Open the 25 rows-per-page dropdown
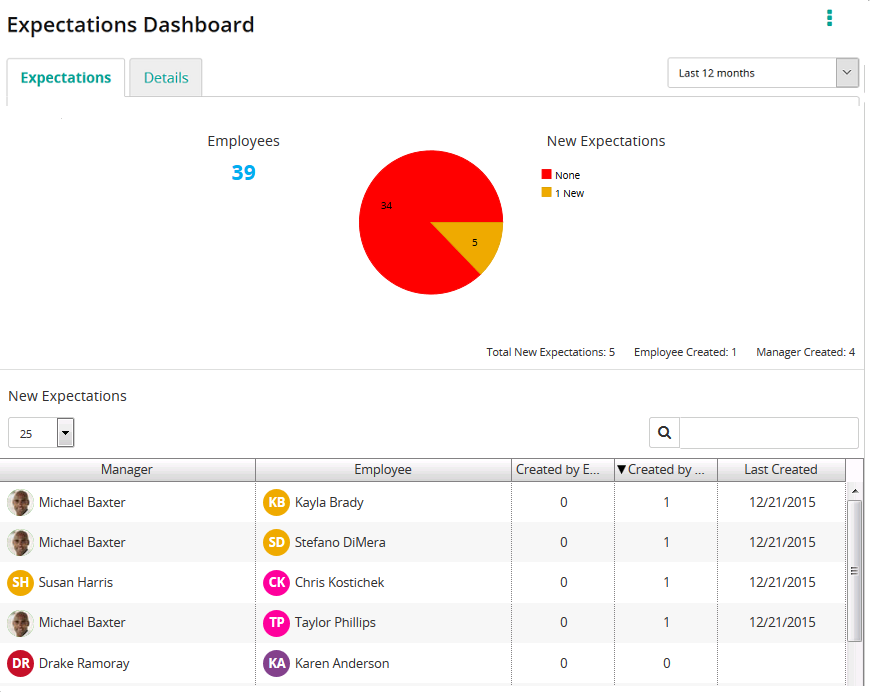The image size is (870, 692). (x=41, y=433)
